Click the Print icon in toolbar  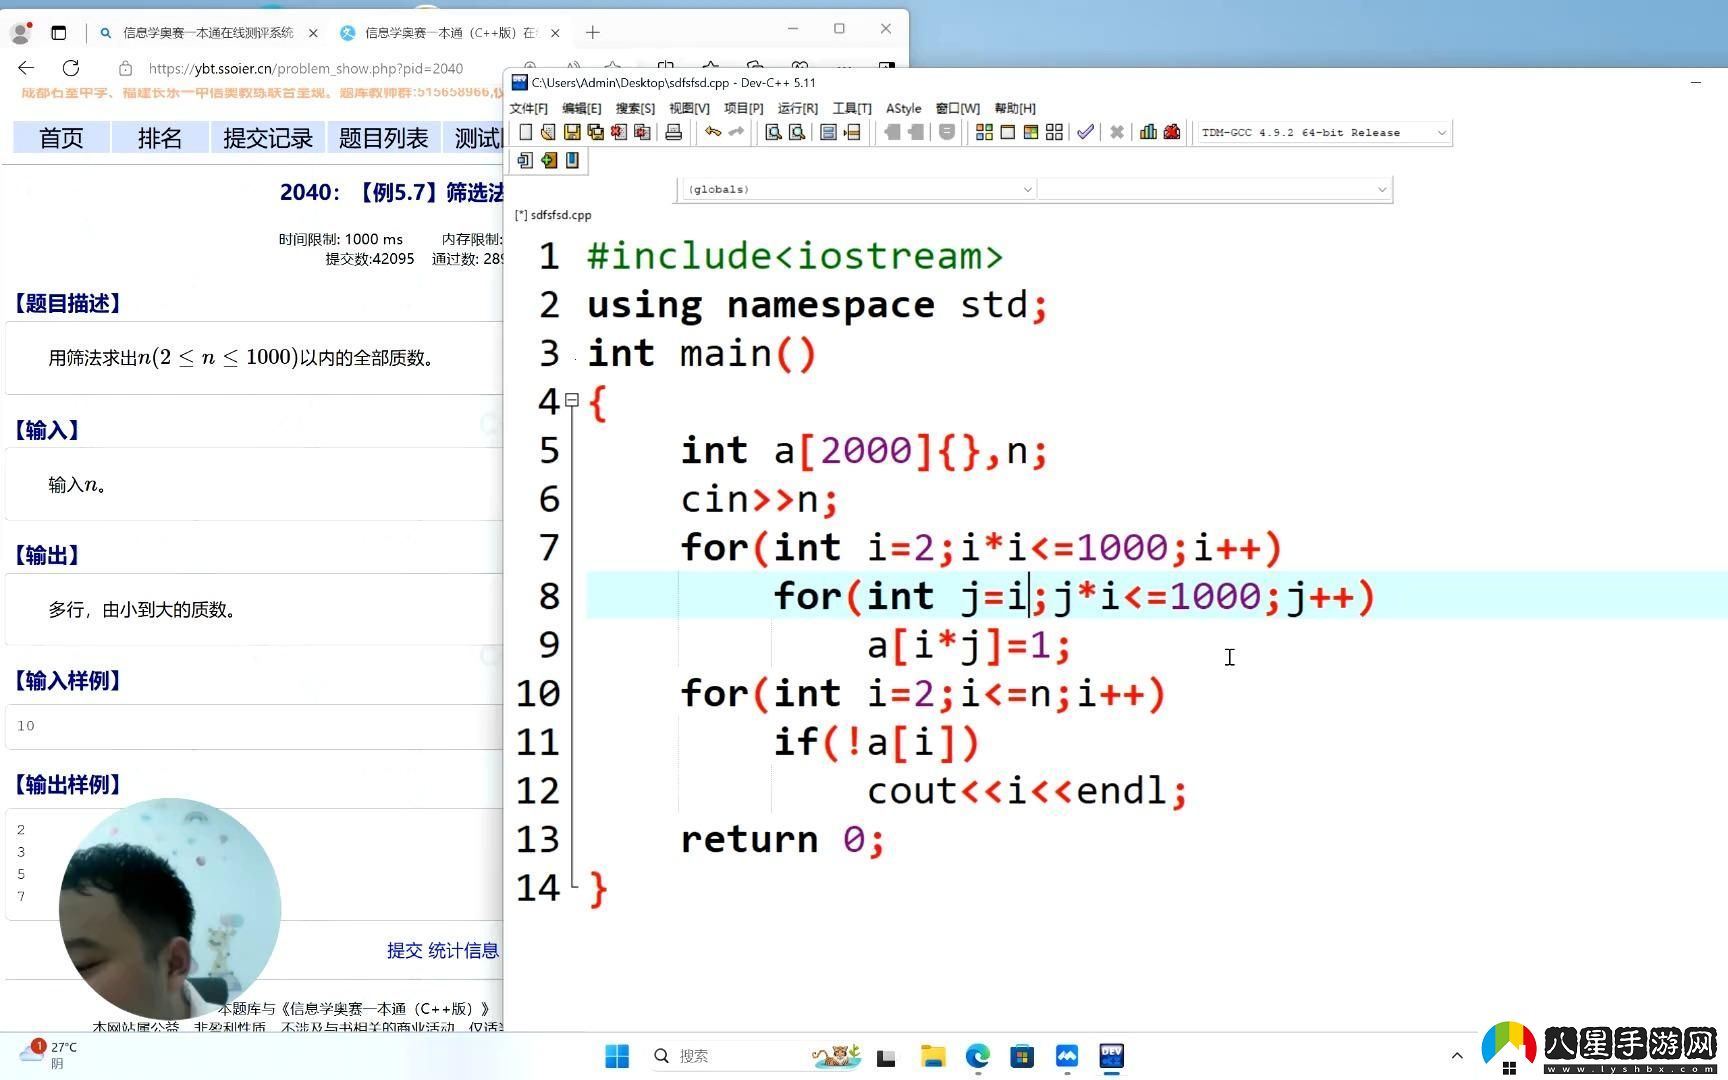tap(674, 133)
